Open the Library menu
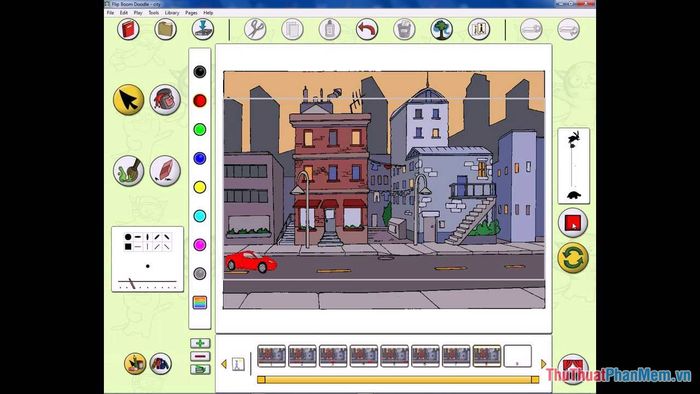Screen dimensions: 700x394 coord(172,13)
